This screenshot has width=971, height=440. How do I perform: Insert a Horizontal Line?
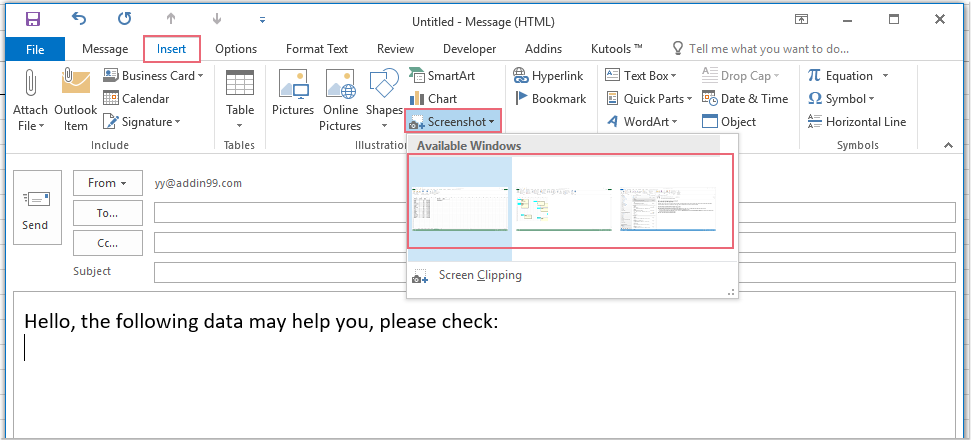(856, 122)
